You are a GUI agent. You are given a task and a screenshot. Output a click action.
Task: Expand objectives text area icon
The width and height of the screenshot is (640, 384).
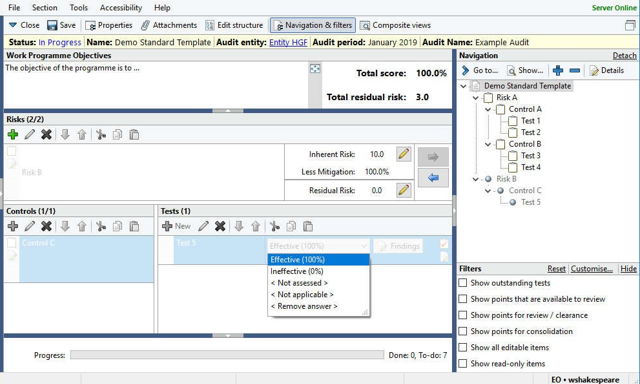[x=315, y=69]
